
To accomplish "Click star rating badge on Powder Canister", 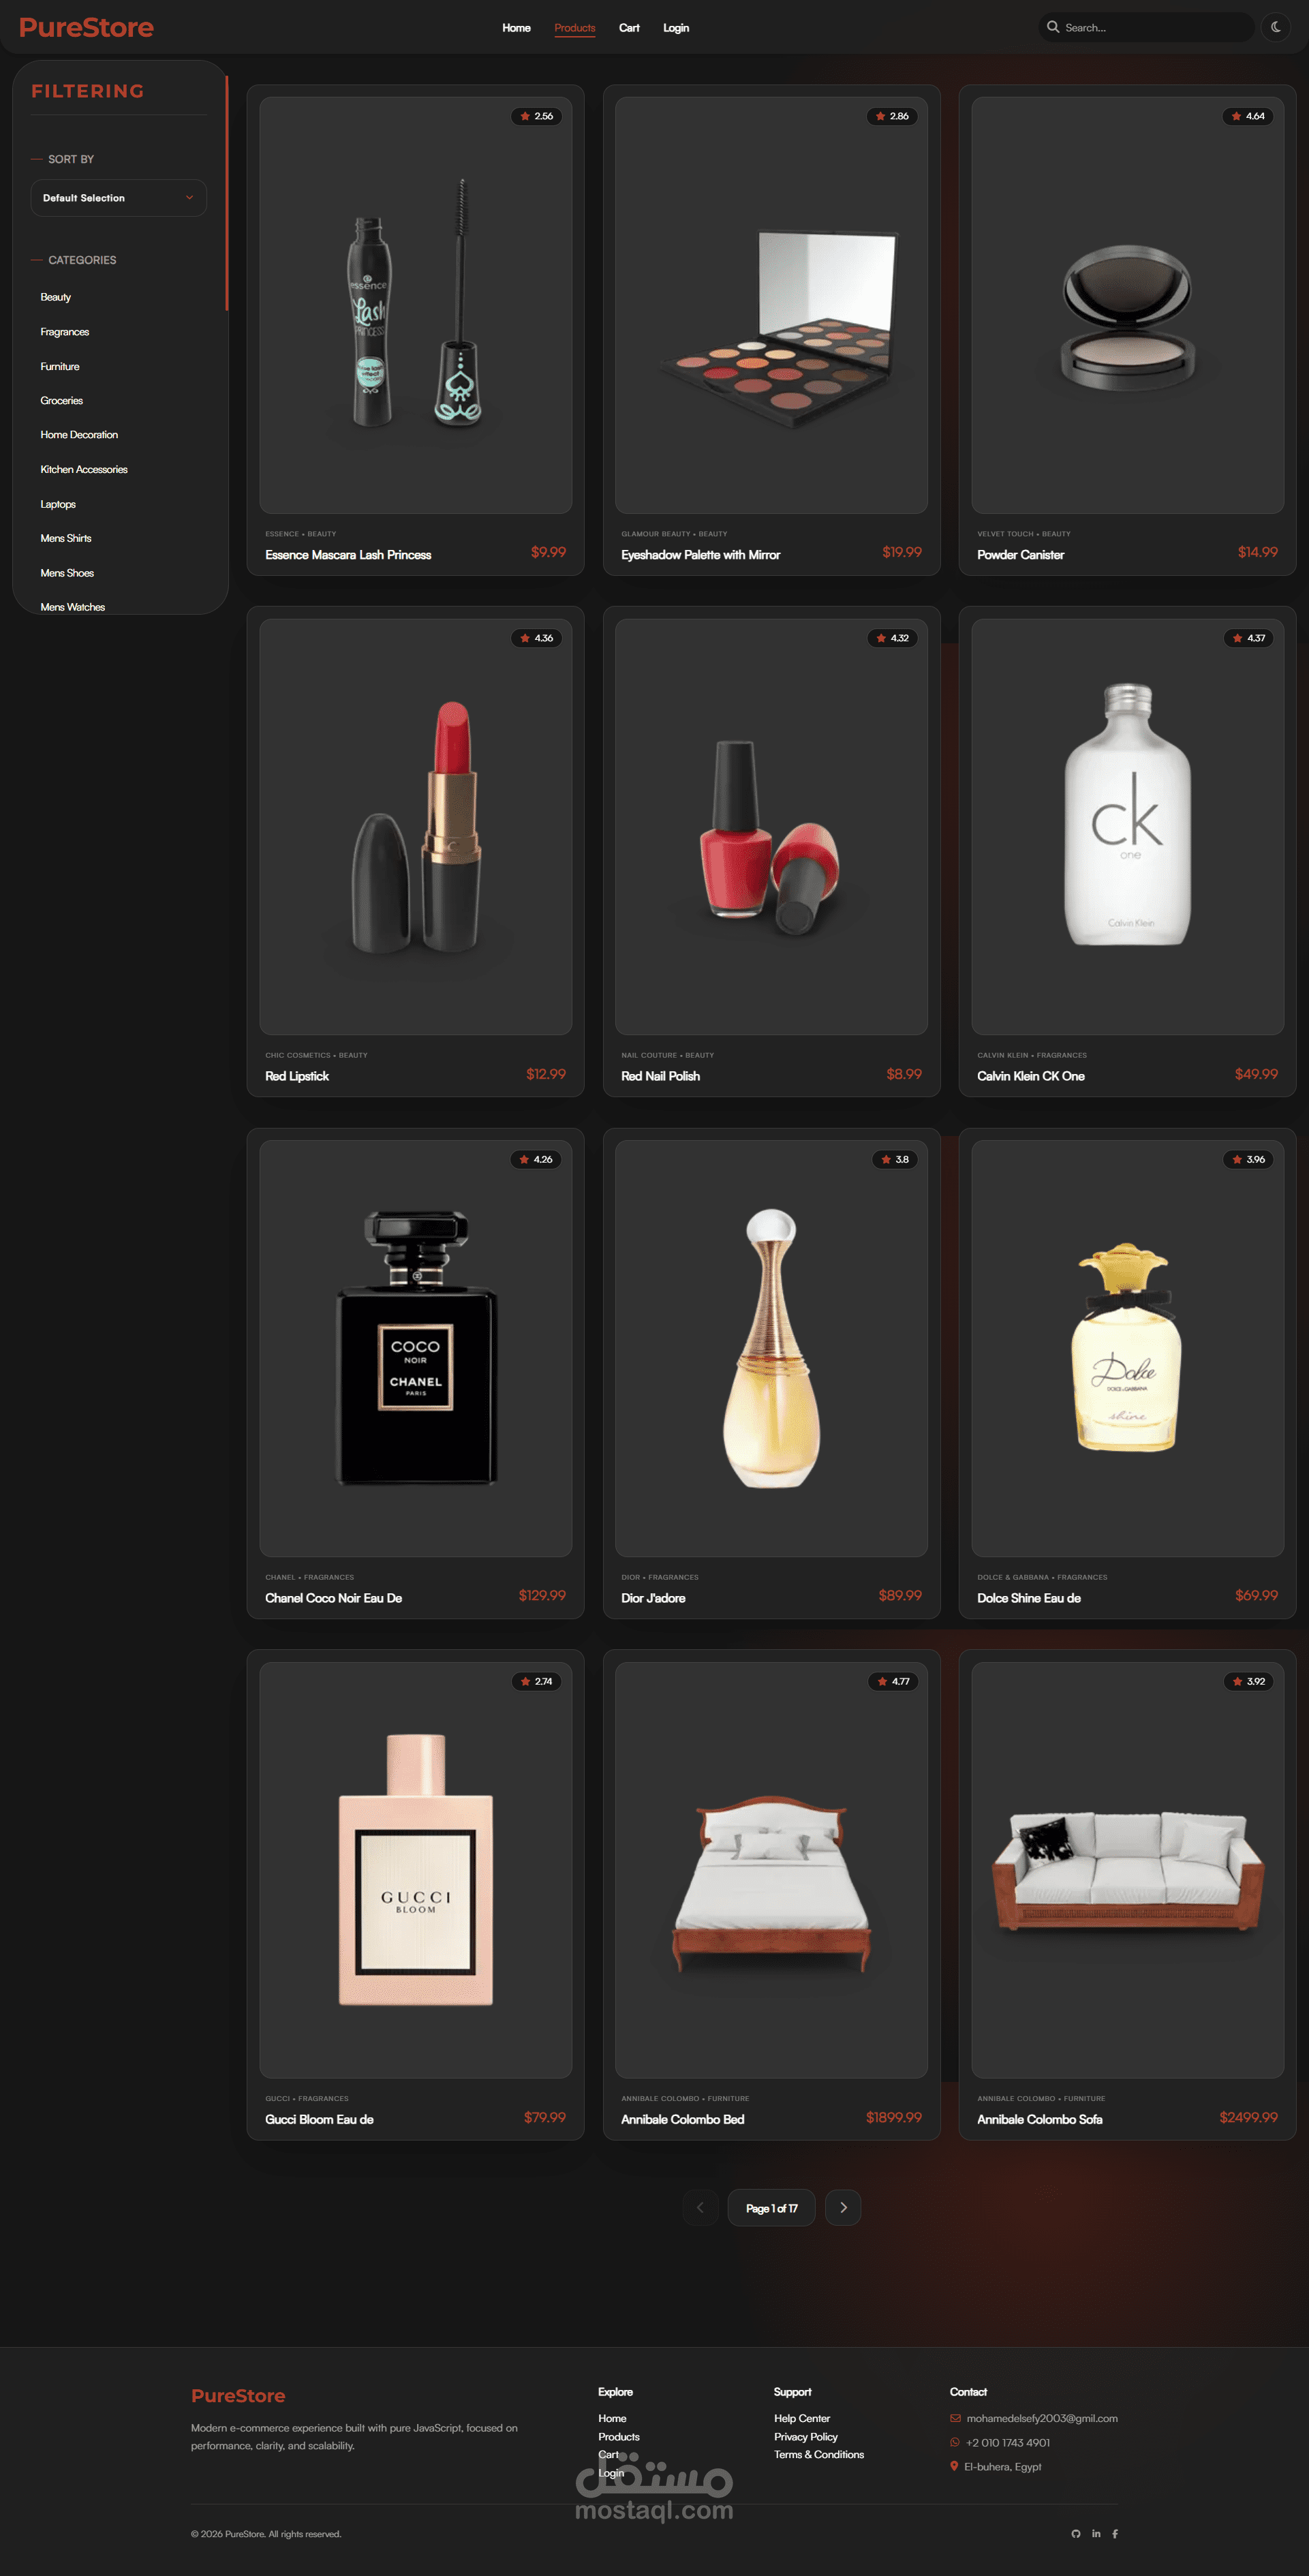I will [1248, 116].
